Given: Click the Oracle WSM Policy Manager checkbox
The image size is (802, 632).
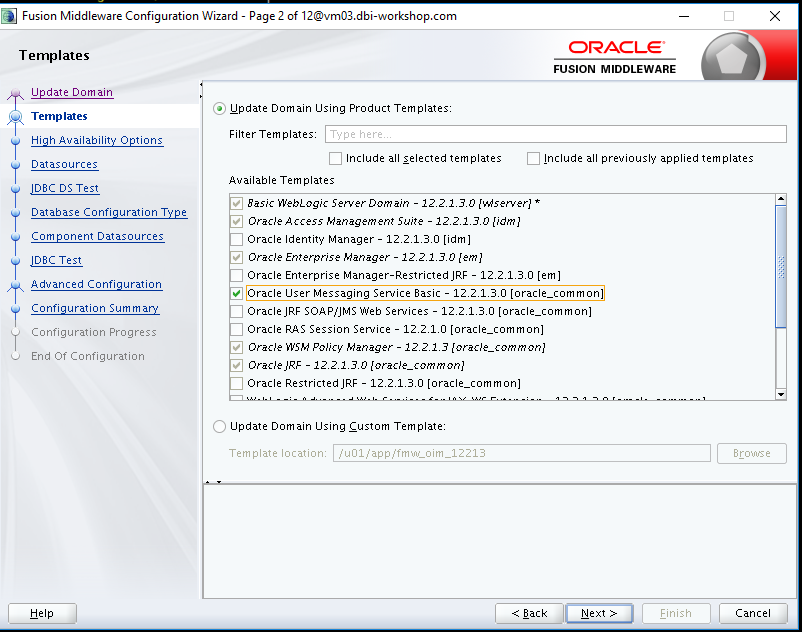Looking at the screenshot, I should pyautogui.click(x=236, y=347).
